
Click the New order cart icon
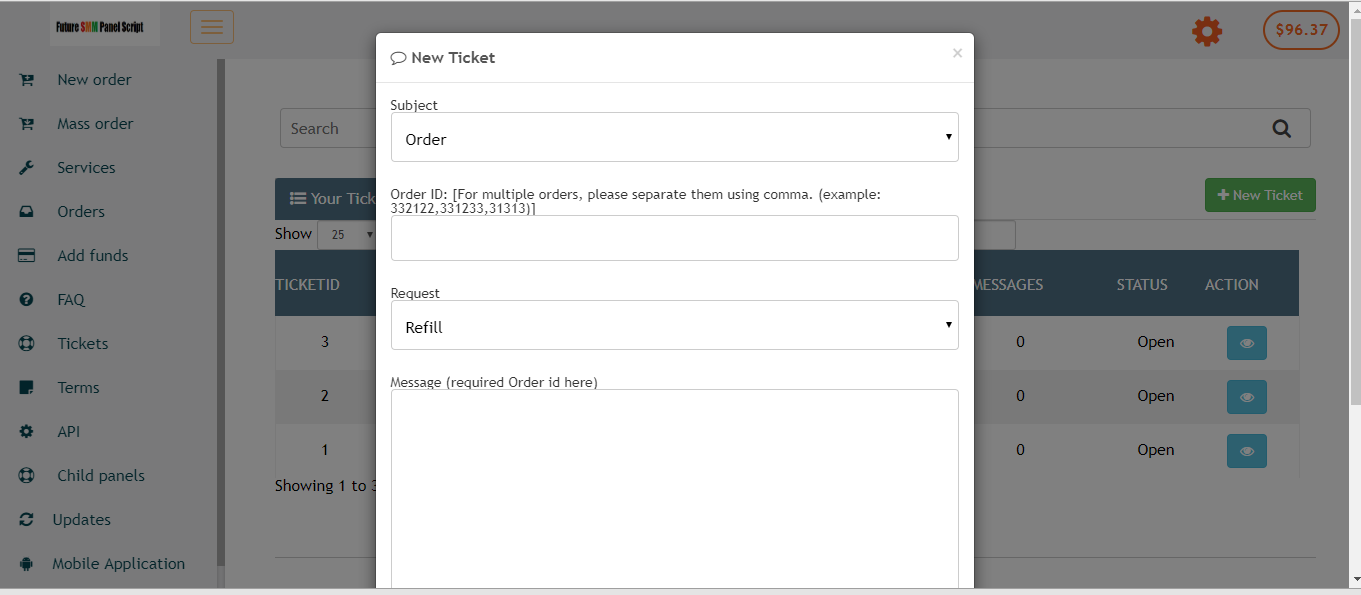27,80
